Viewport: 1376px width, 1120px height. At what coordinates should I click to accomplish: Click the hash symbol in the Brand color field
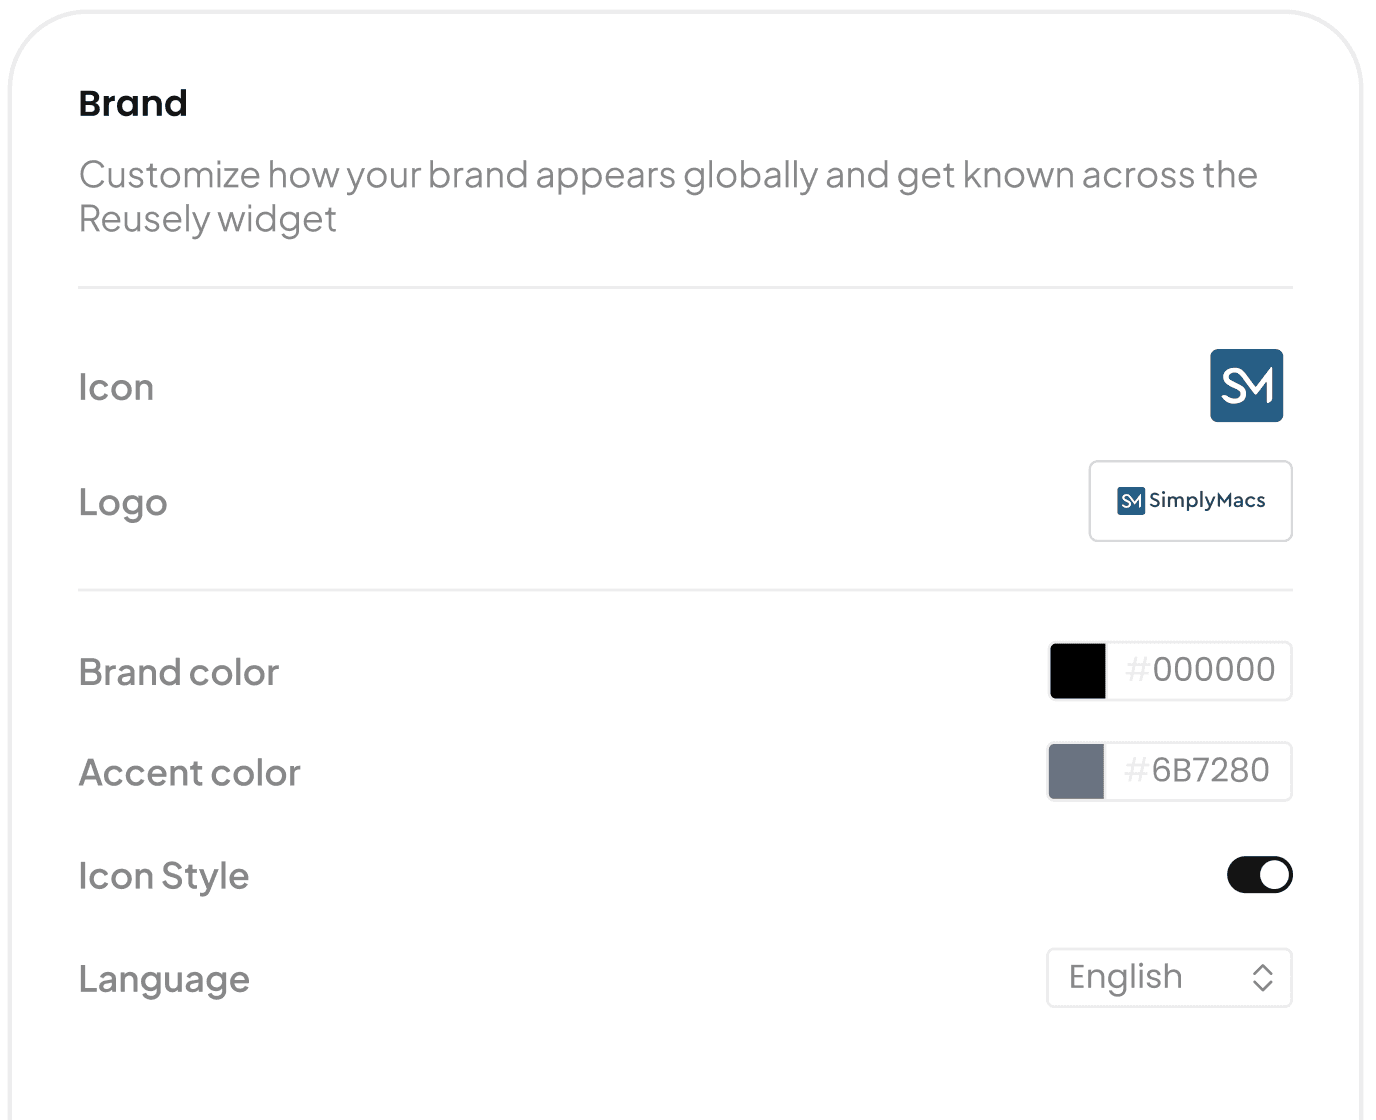click(1137, 670)
